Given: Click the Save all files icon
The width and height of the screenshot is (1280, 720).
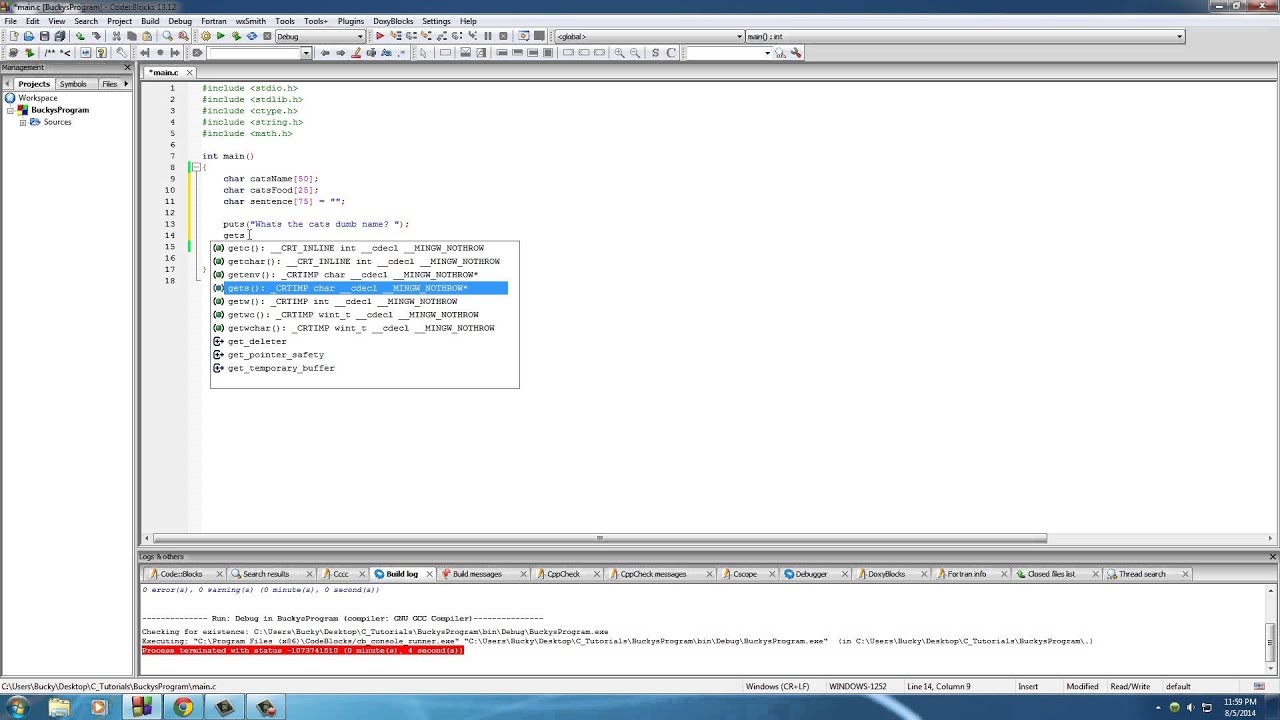Looking at the screenshot, I should (60, 36).
